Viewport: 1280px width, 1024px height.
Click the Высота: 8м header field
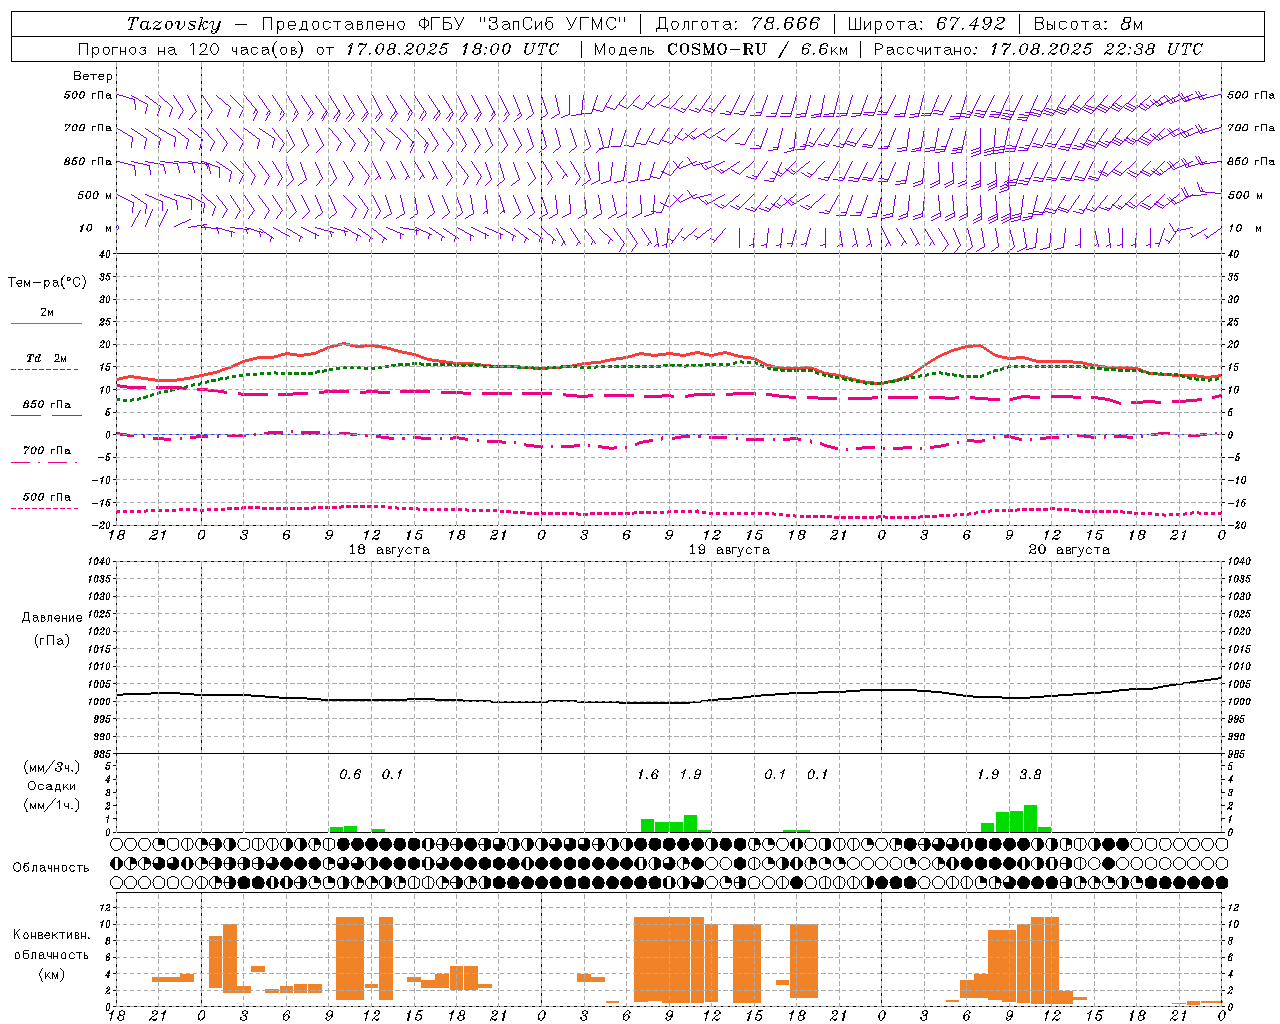point(1087,24)
